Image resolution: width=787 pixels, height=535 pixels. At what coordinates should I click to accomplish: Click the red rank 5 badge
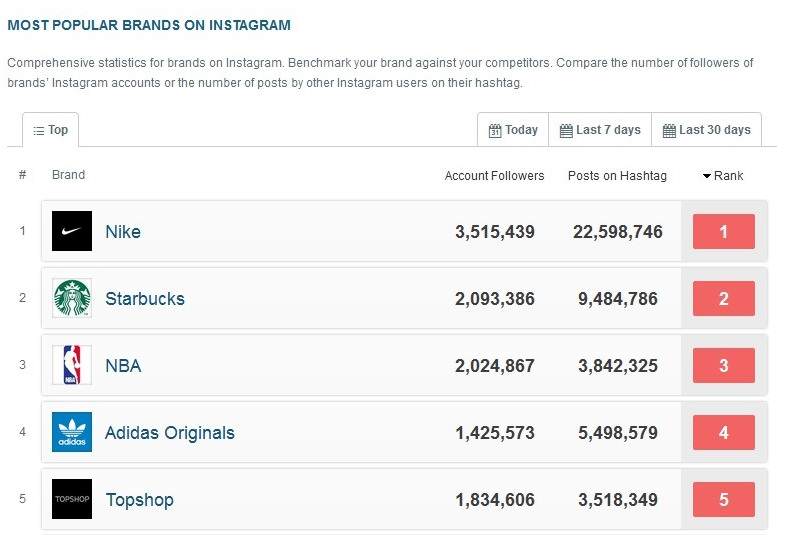click(724, 499)
